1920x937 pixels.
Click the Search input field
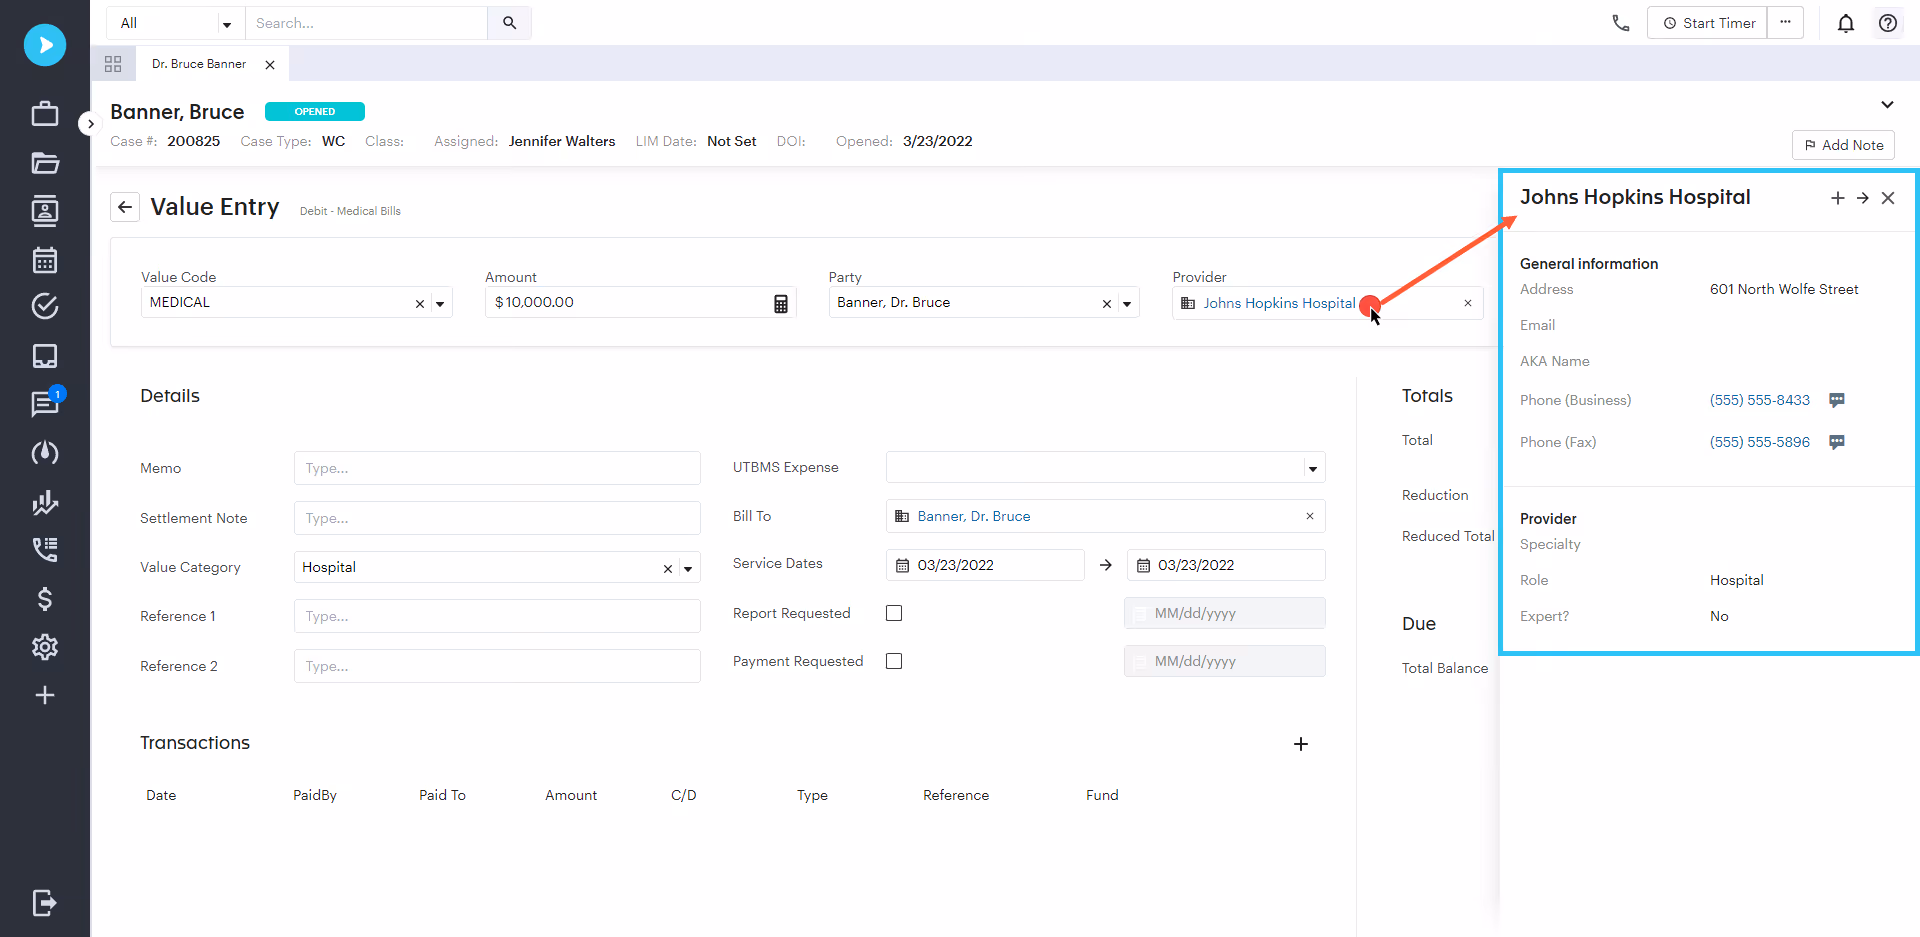pyautogui.click(x=367, y=23)
